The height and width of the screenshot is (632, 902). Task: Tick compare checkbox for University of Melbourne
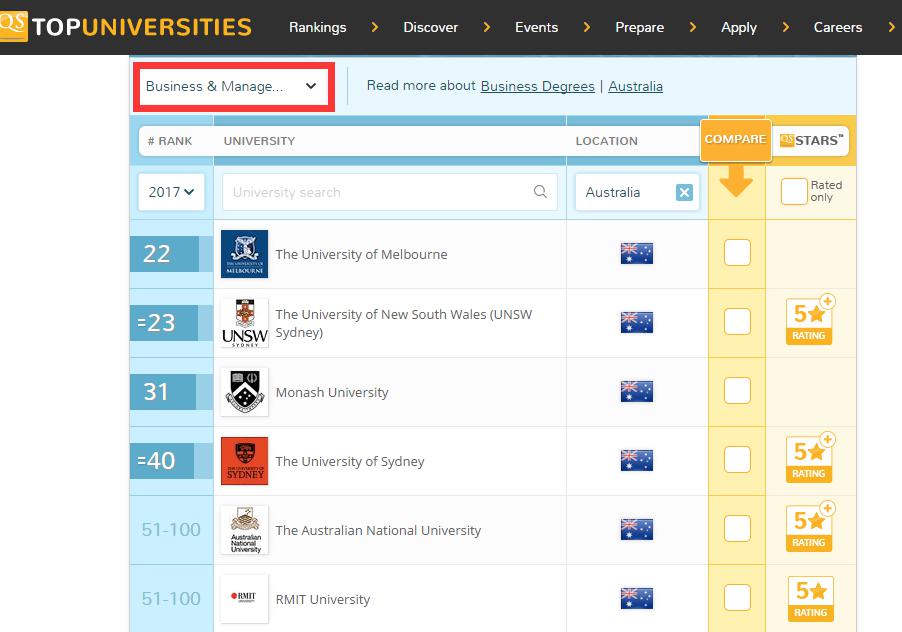pos(737,253)
